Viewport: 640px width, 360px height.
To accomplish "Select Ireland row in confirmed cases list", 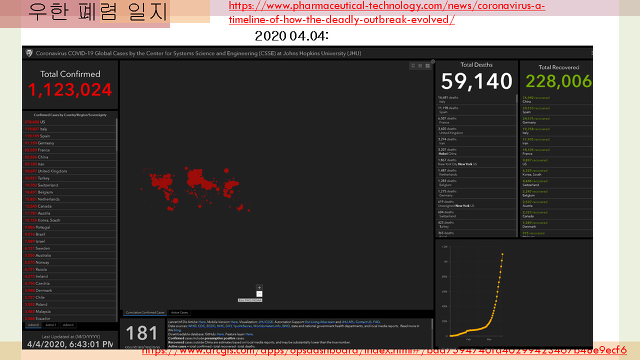I will coord(70,276).
